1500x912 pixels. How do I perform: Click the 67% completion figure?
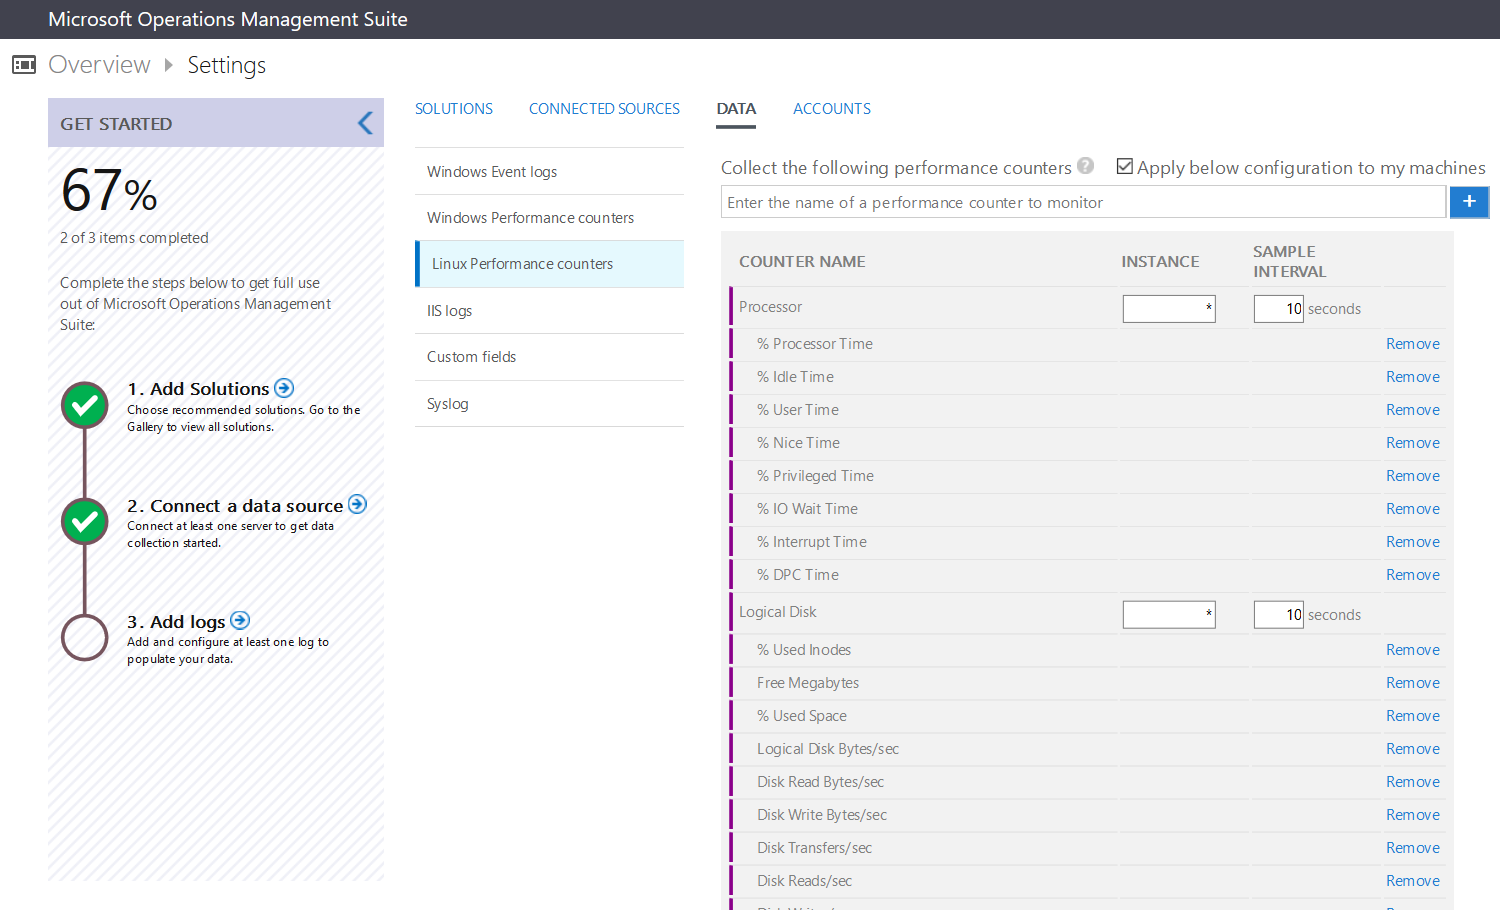tap(109, 190)
